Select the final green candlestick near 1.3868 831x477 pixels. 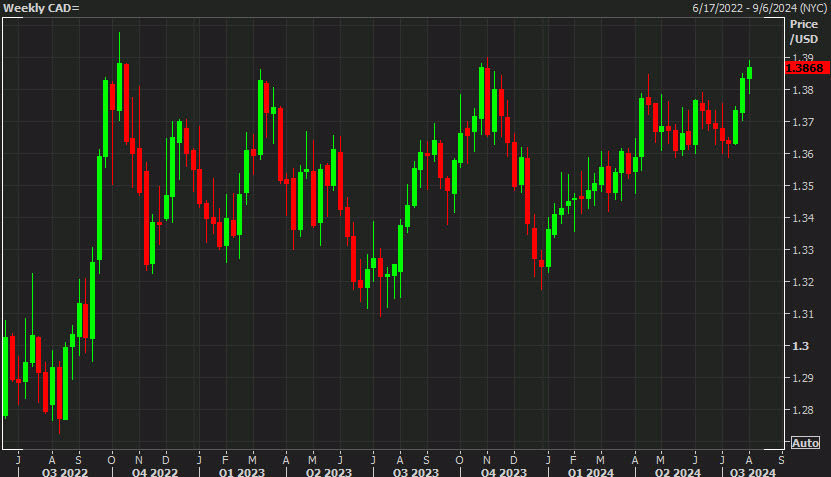click(749, 73)
